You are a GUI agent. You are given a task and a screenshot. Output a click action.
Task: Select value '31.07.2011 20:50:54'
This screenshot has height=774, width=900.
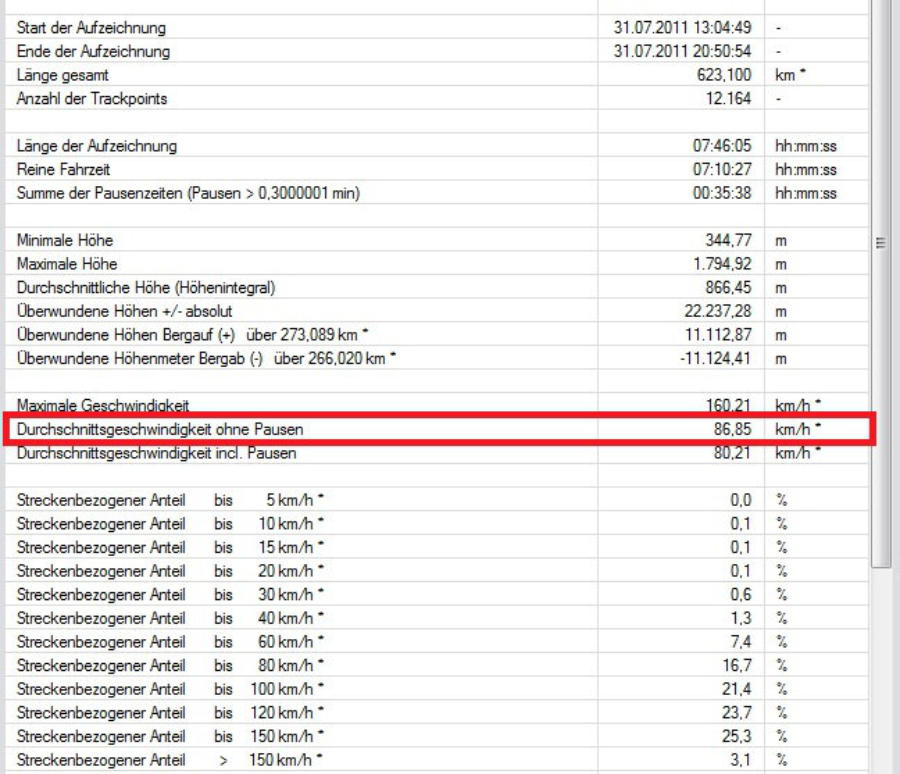pos(682,51)
